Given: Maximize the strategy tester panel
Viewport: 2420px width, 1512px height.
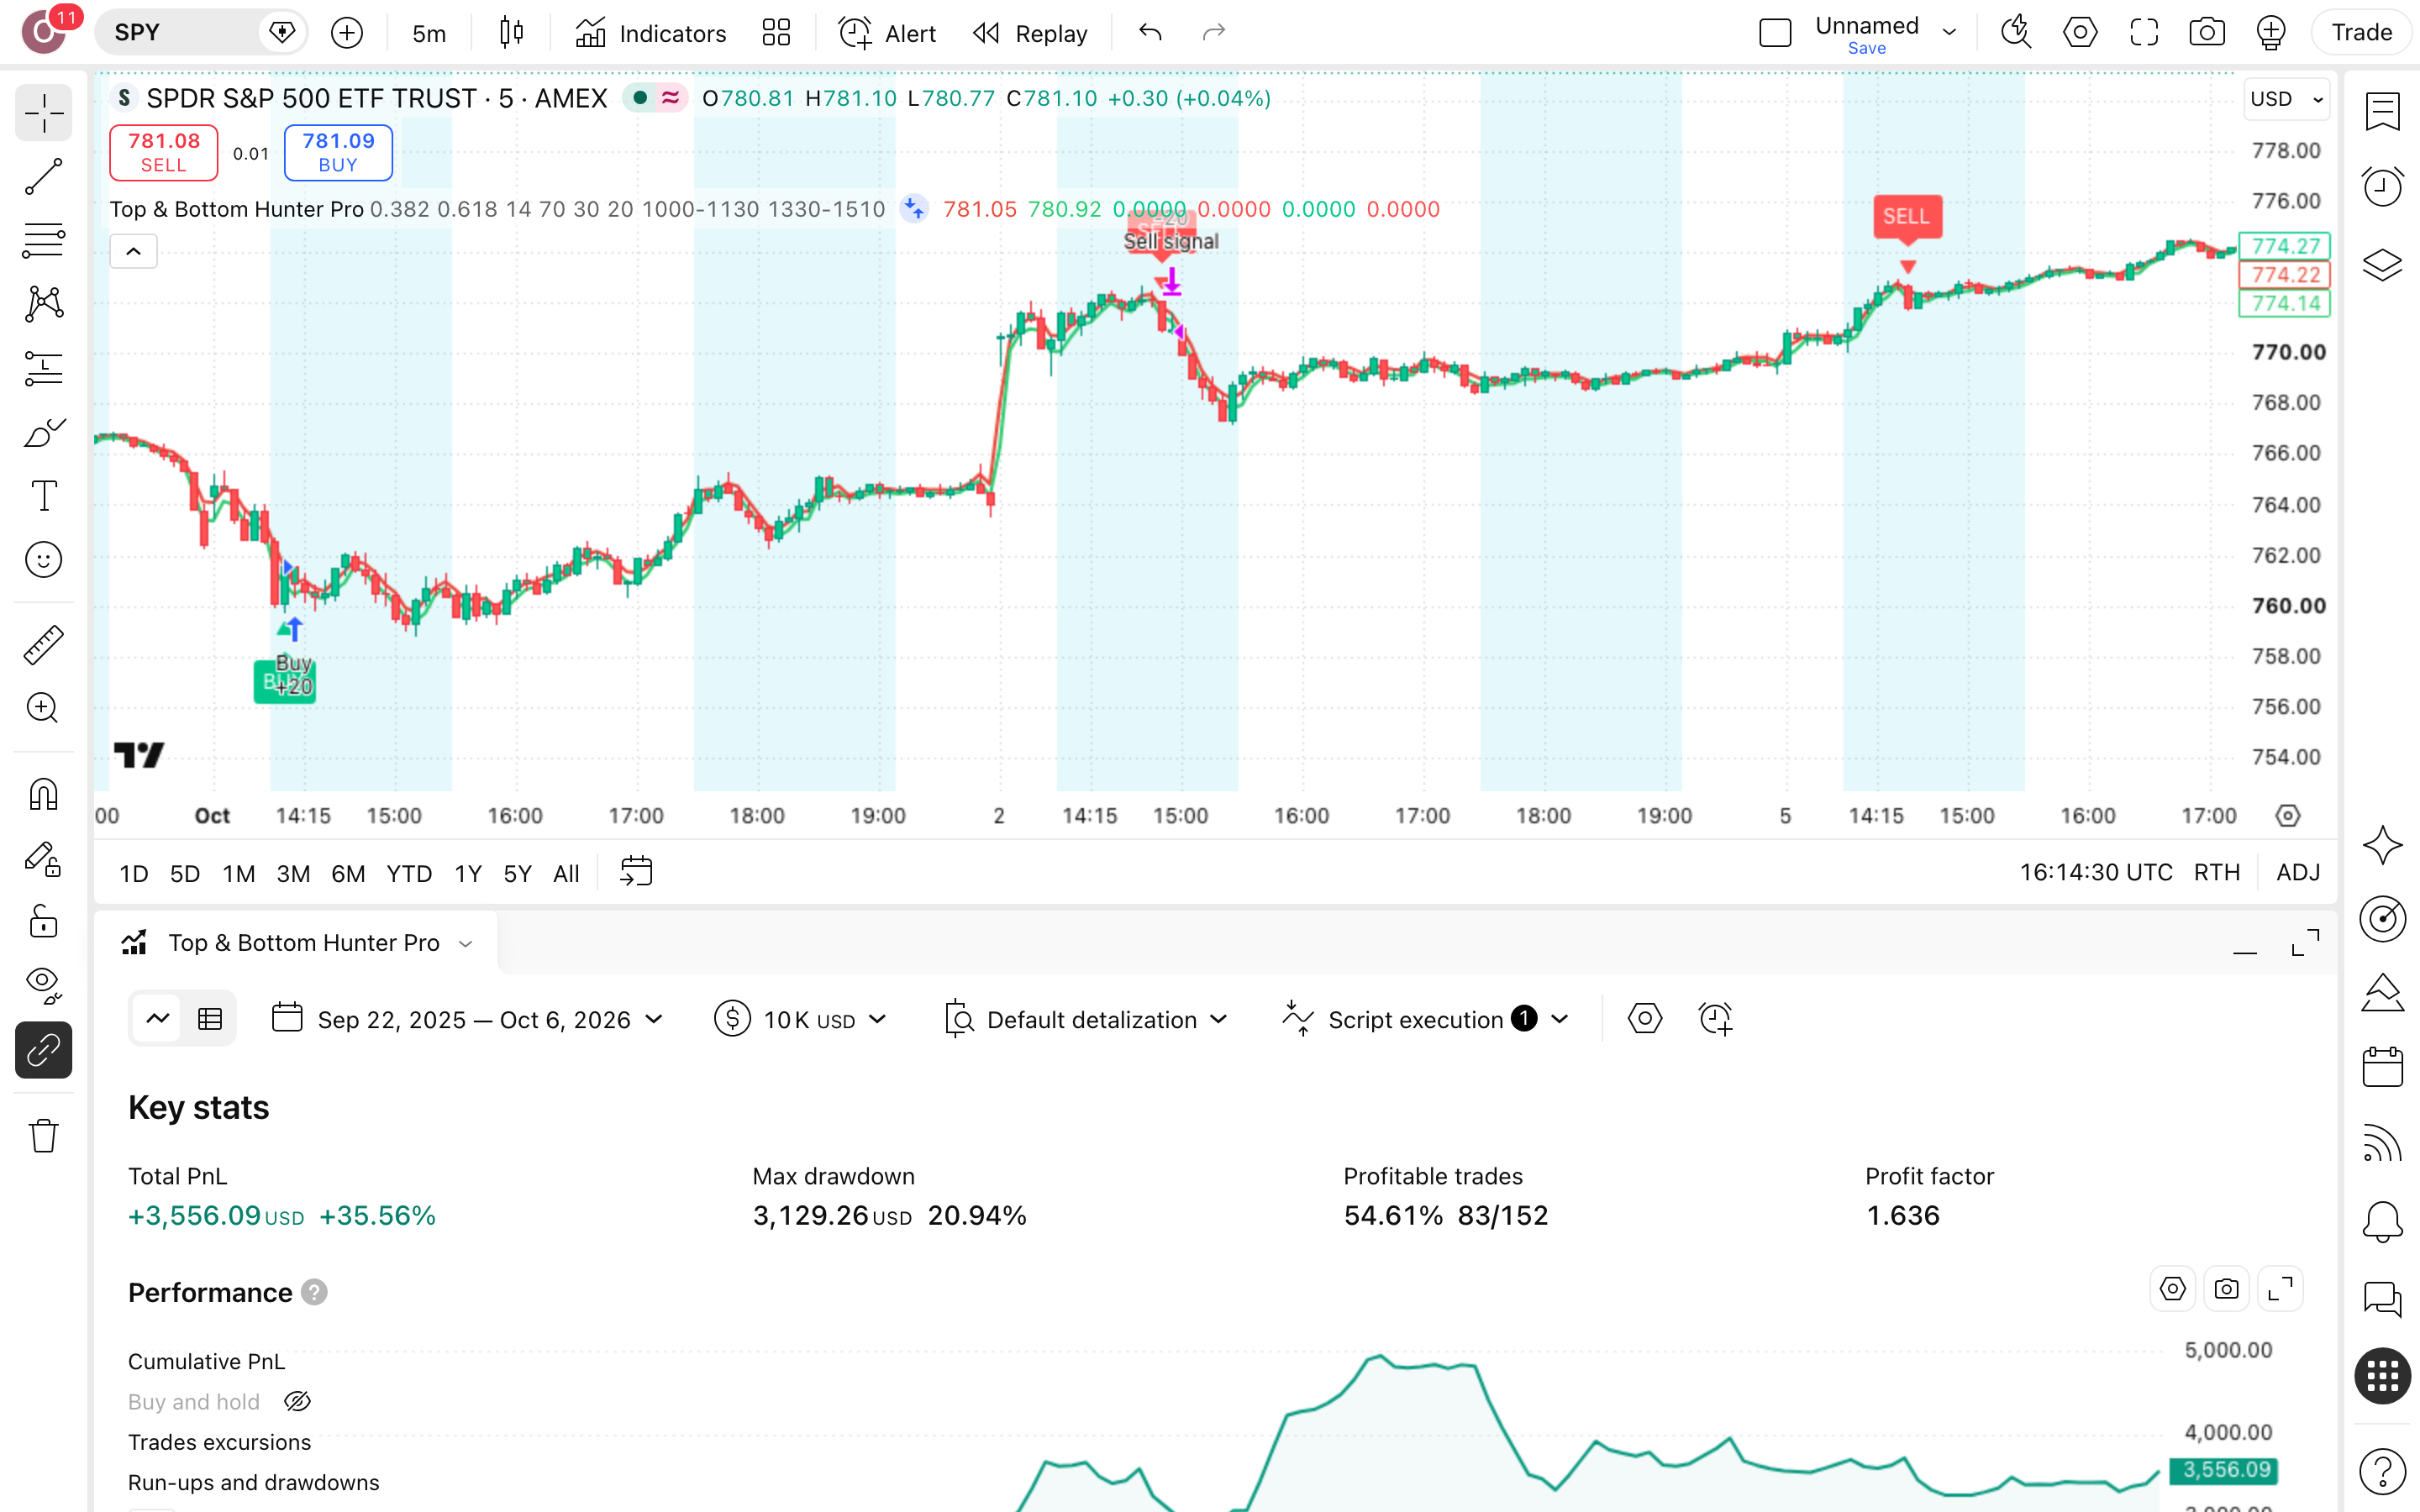Looking at the screenshot, I should click(2306, 943).
